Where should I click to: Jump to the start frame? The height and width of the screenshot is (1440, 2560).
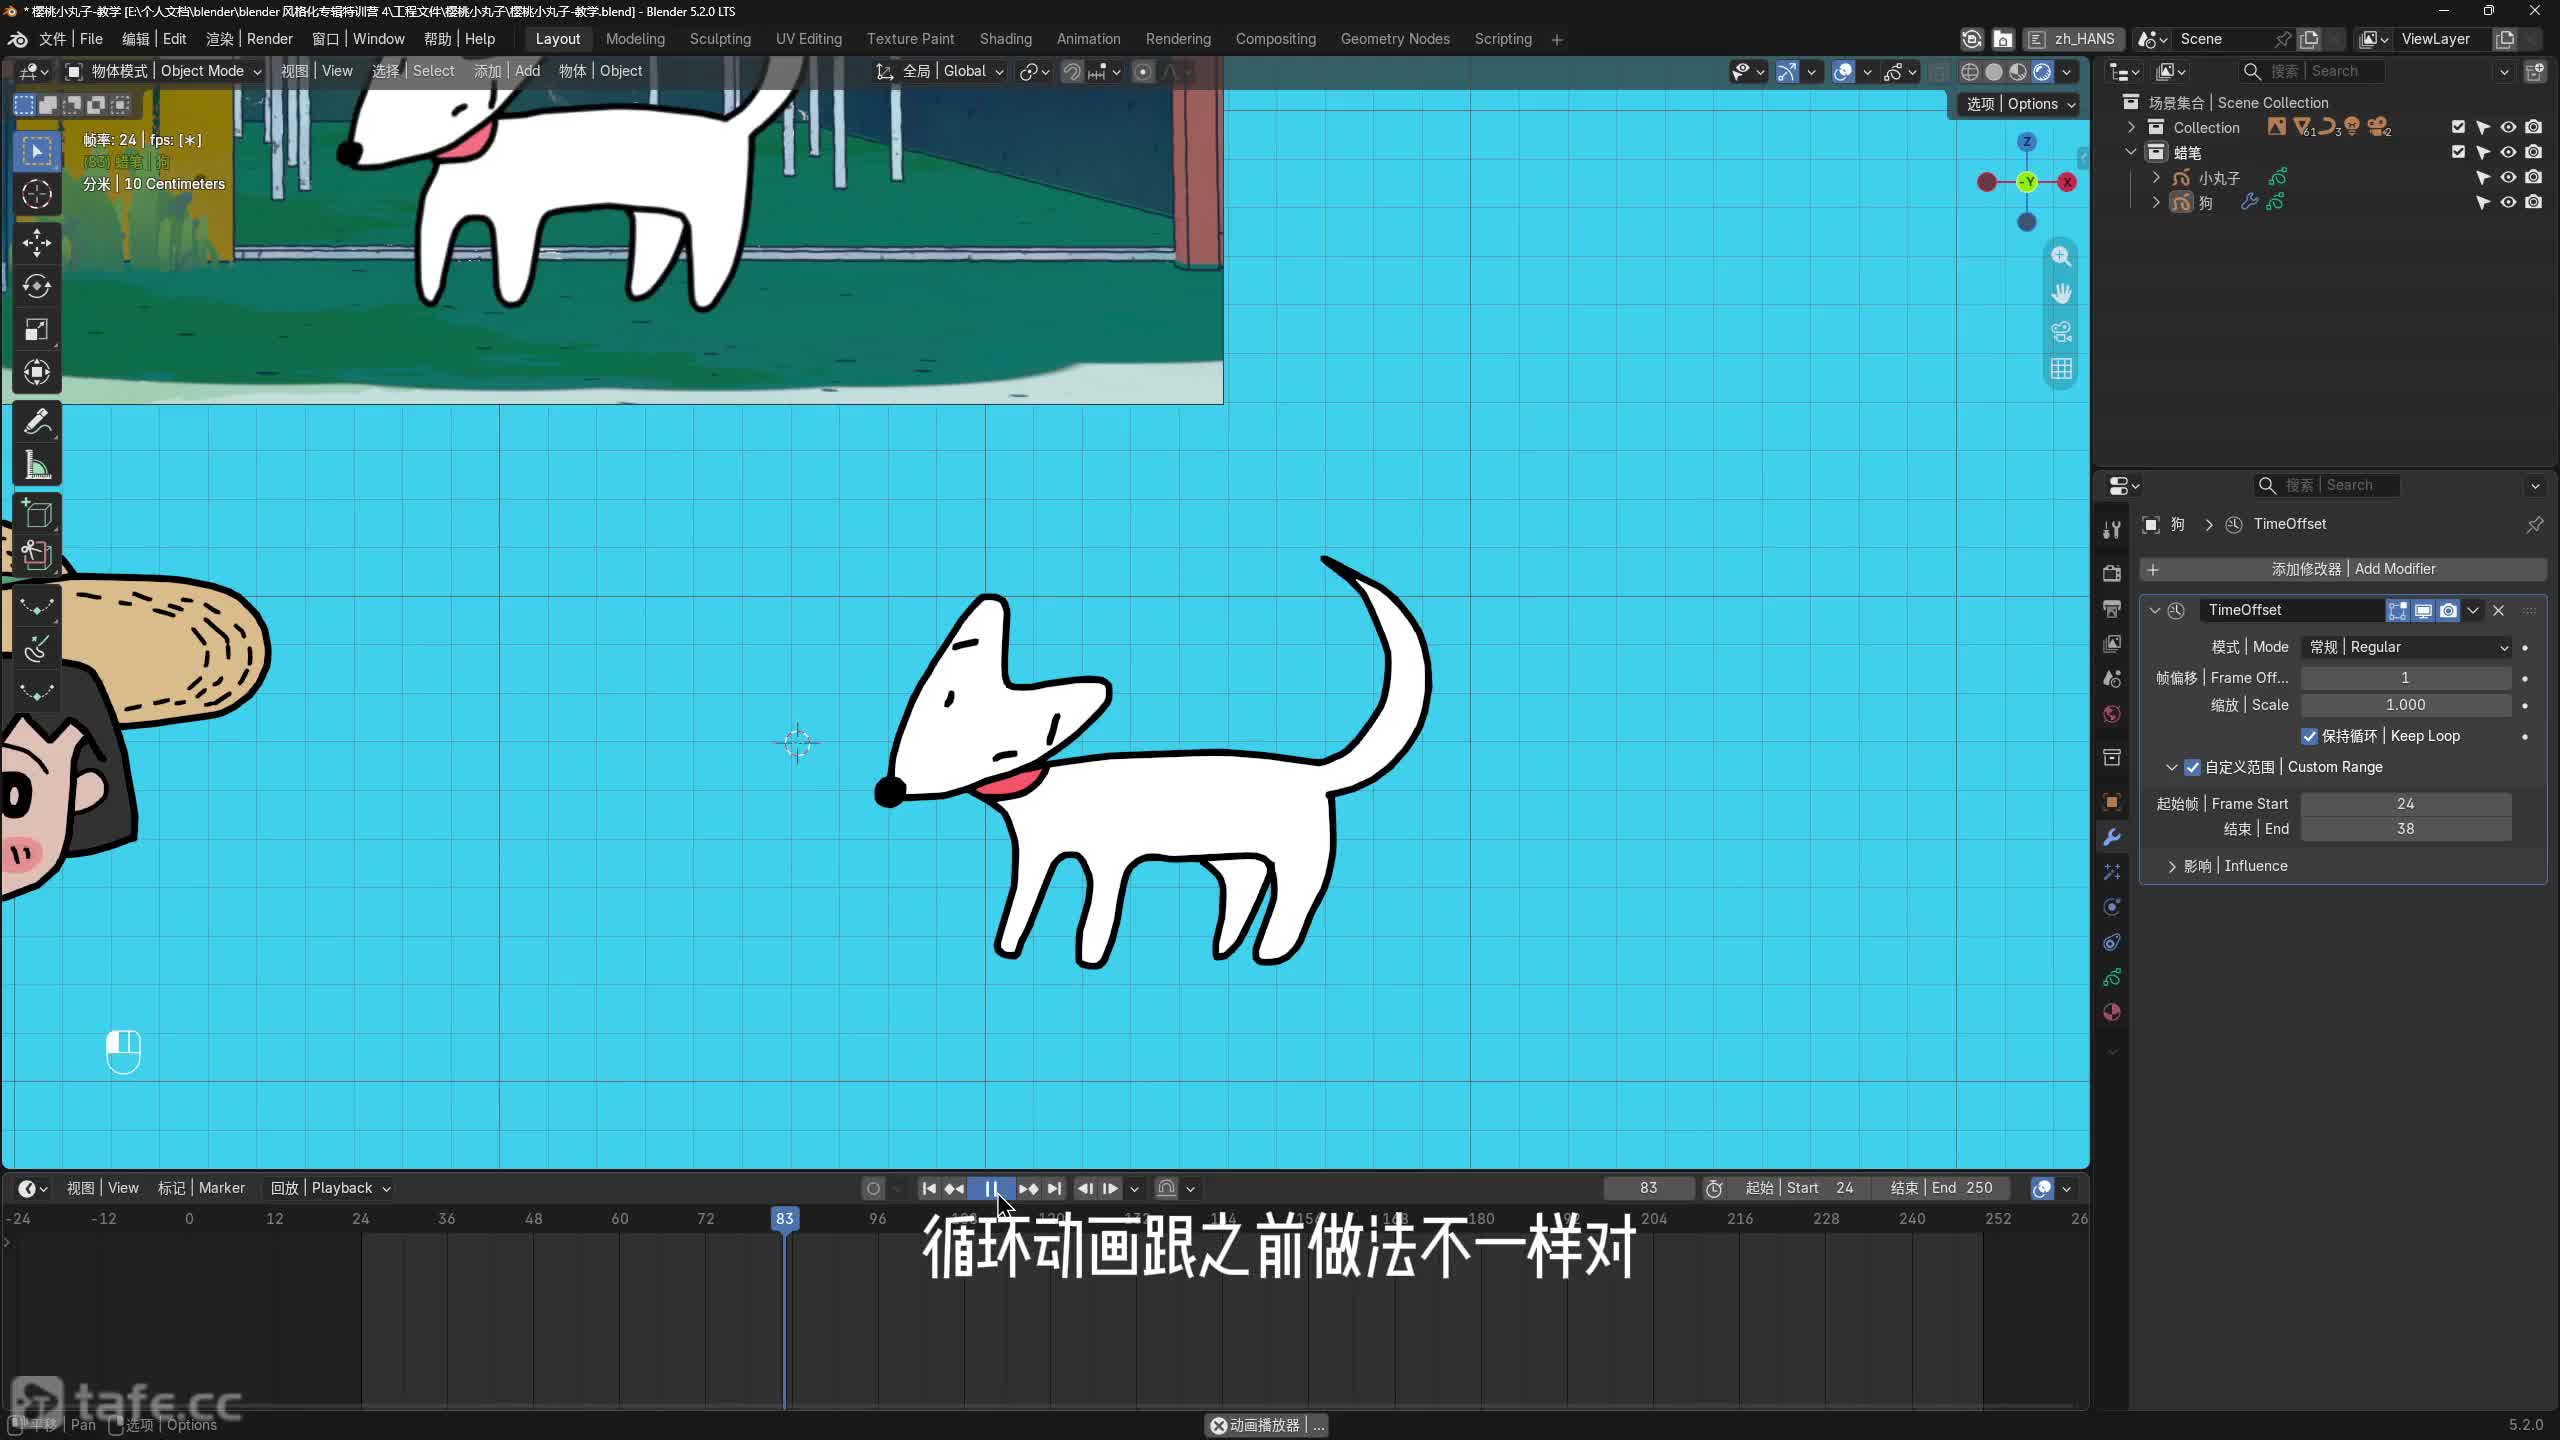point(929,1188)
